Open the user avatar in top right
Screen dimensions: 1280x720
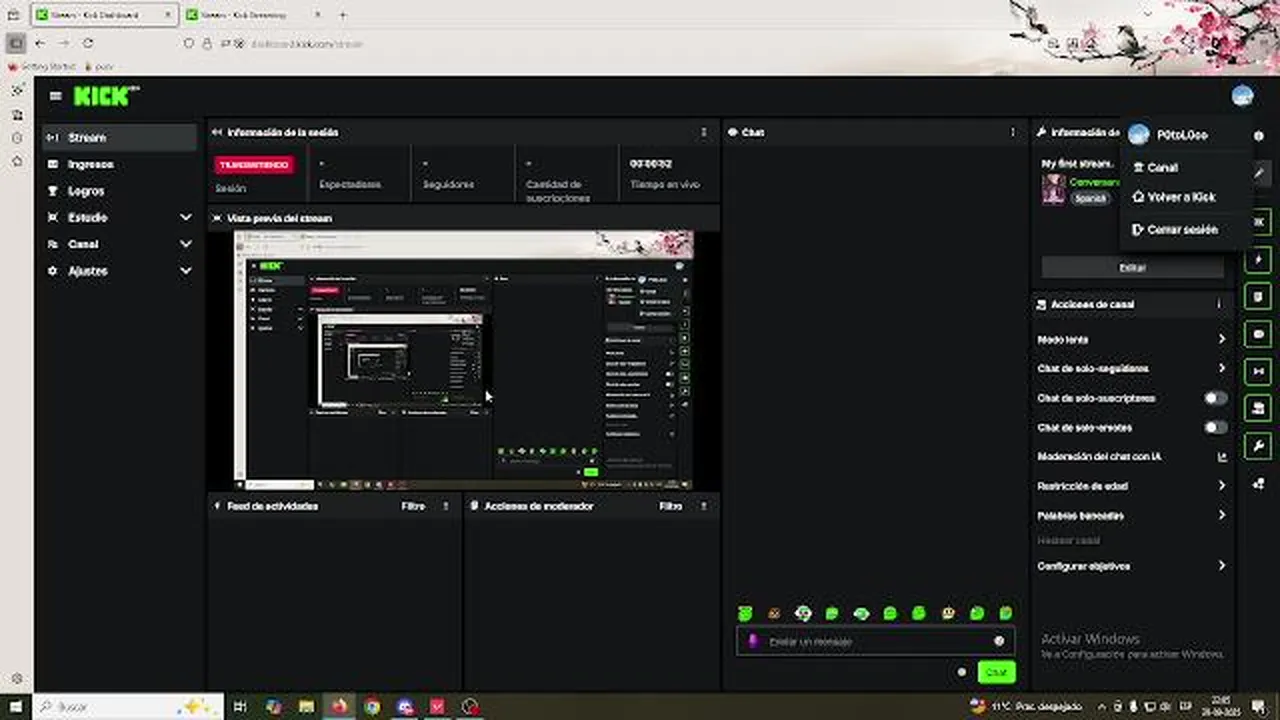pos(1243,96)
